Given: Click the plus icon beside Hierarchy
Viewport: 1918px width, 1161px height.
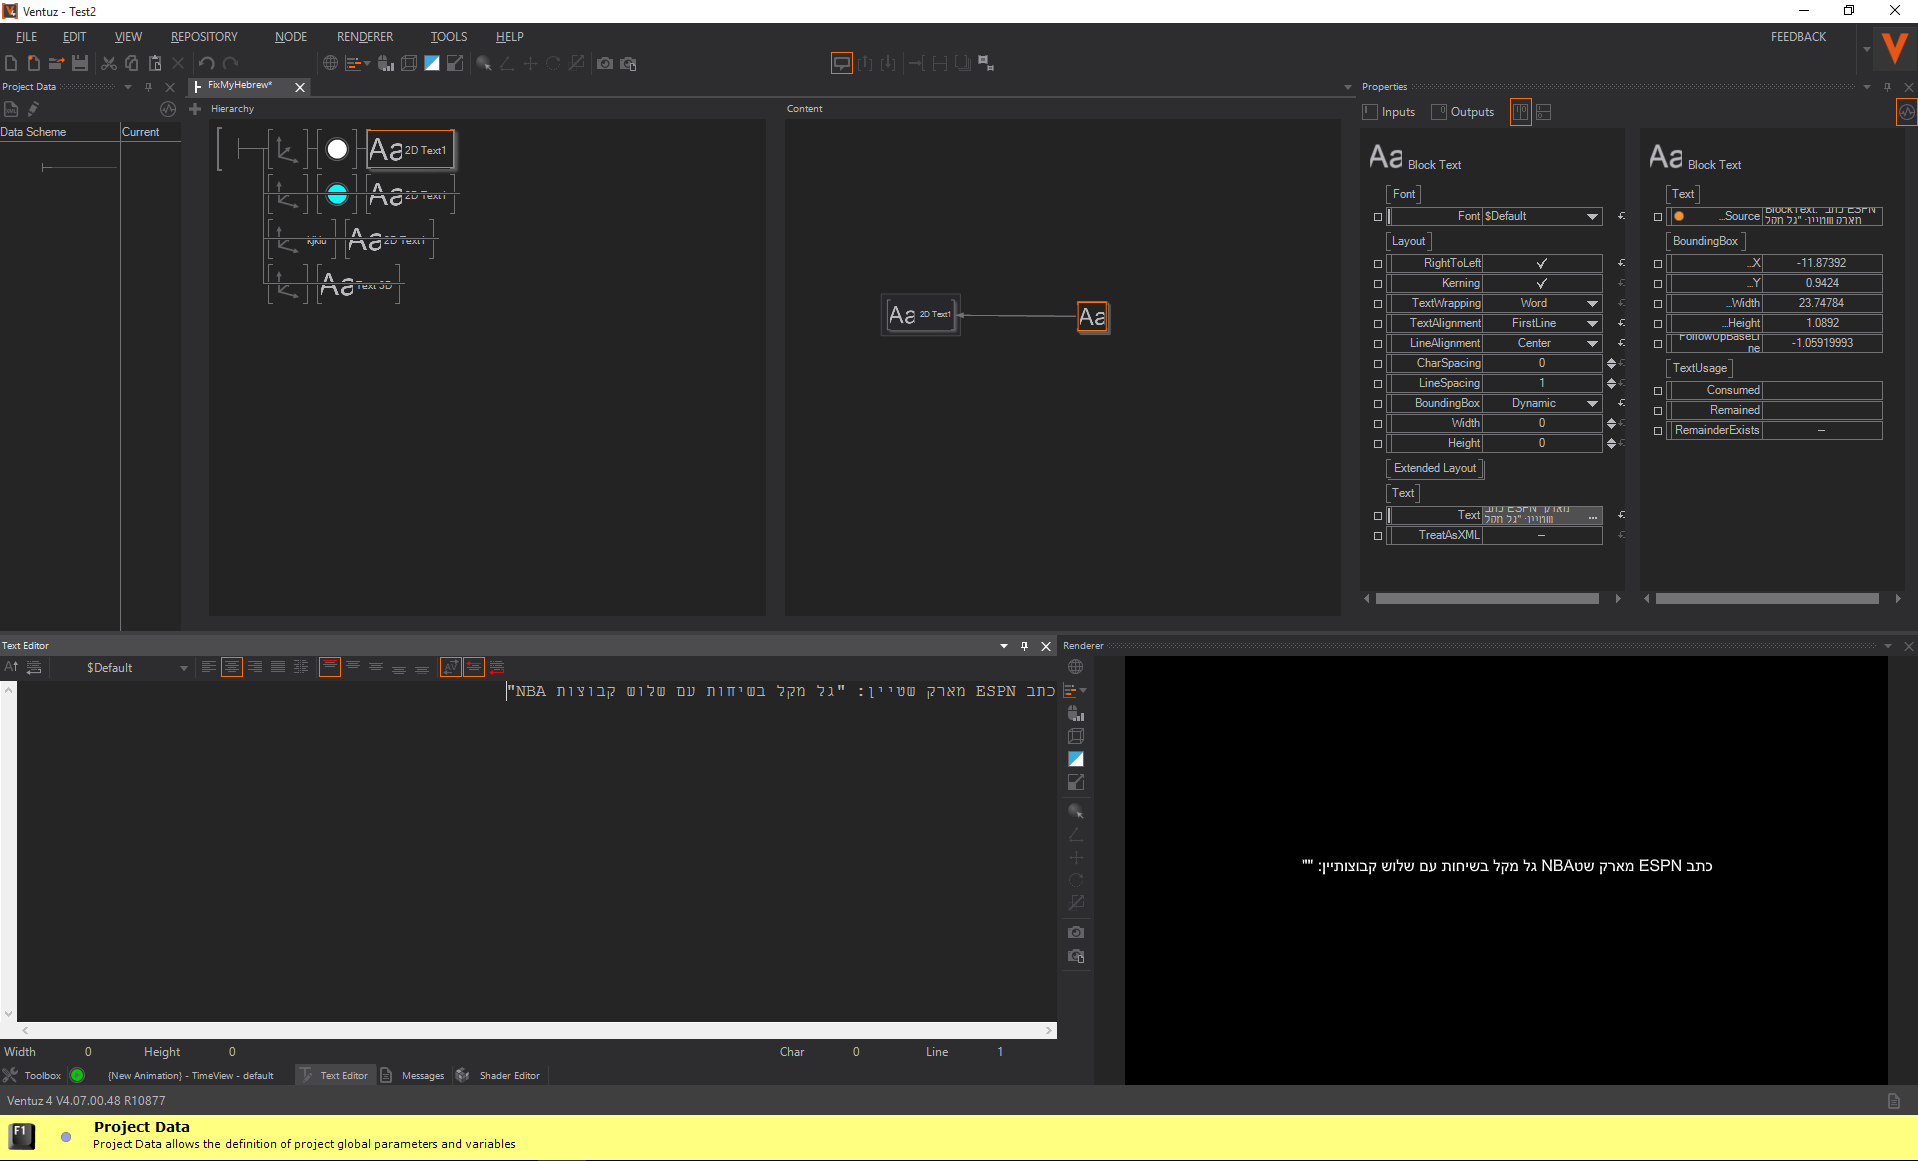Looking at the screenshot, I should pos(195,109).
